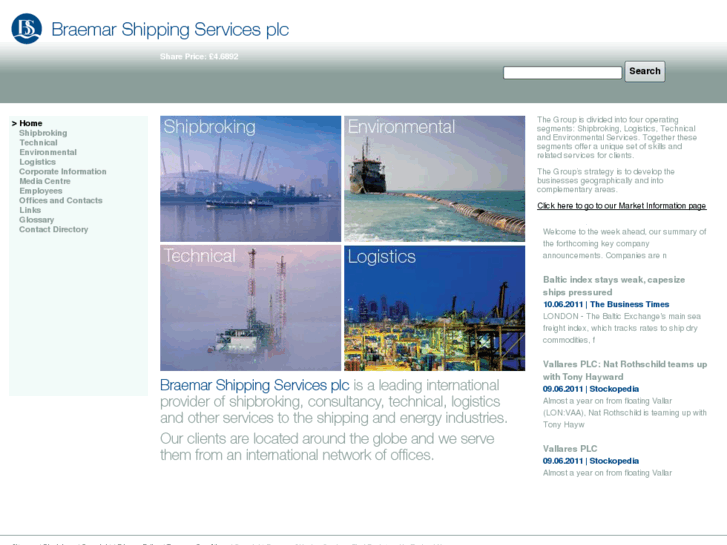Open the Logistics sidebar menu item
The image size is (727, 545).
coord(38,162)
